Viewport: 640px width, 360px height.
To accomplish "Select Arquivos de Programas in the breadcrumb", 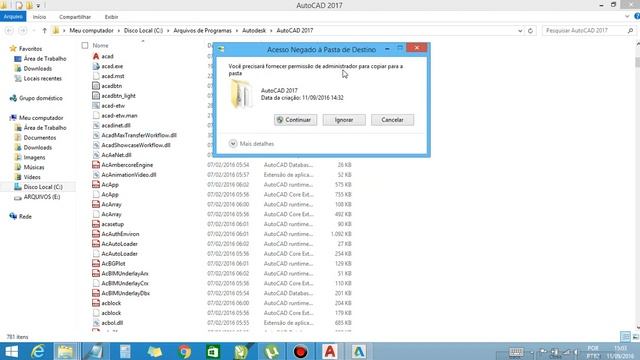I will point(202,31).
